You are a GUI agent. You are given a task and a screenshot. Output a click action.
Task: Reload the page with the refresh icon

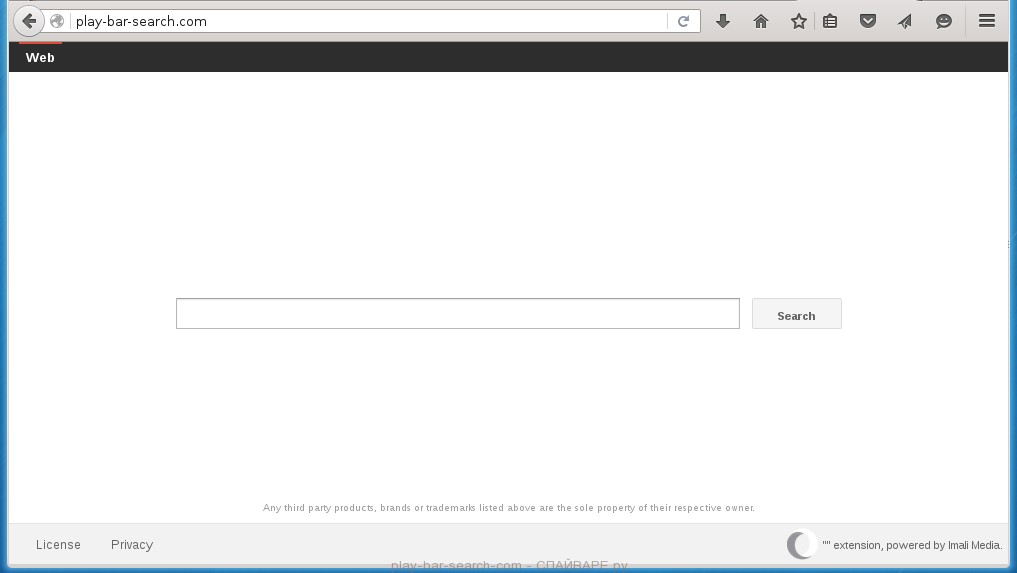pyautogui.click(x=683, y=21)
